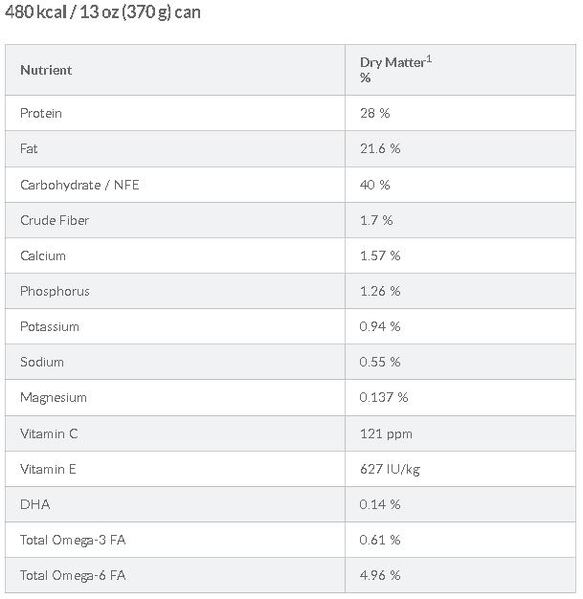
Task: Click the 0.55 % sodium value
Action: point(380,362)
